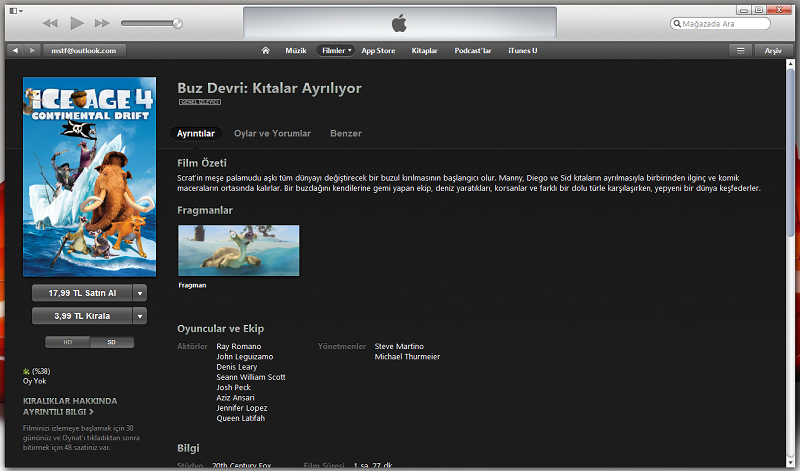Click the vertical scrollbar thumb
Viewport: 800px width, 471px height.
[790, 153]
